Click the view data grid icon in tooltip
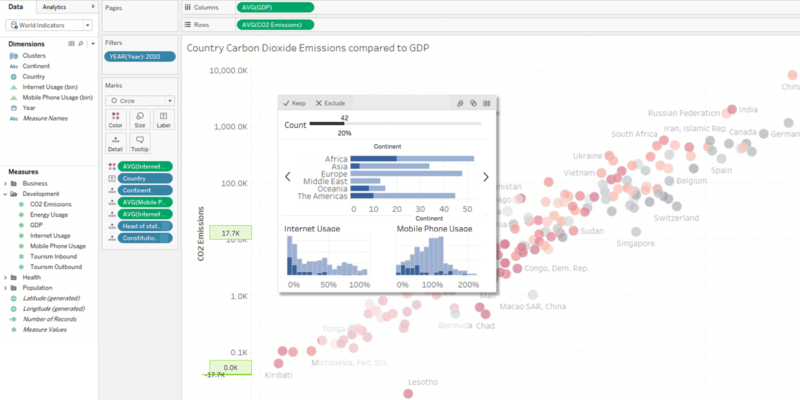This screenshot has height=400, width=800. [x=486, y=103]
